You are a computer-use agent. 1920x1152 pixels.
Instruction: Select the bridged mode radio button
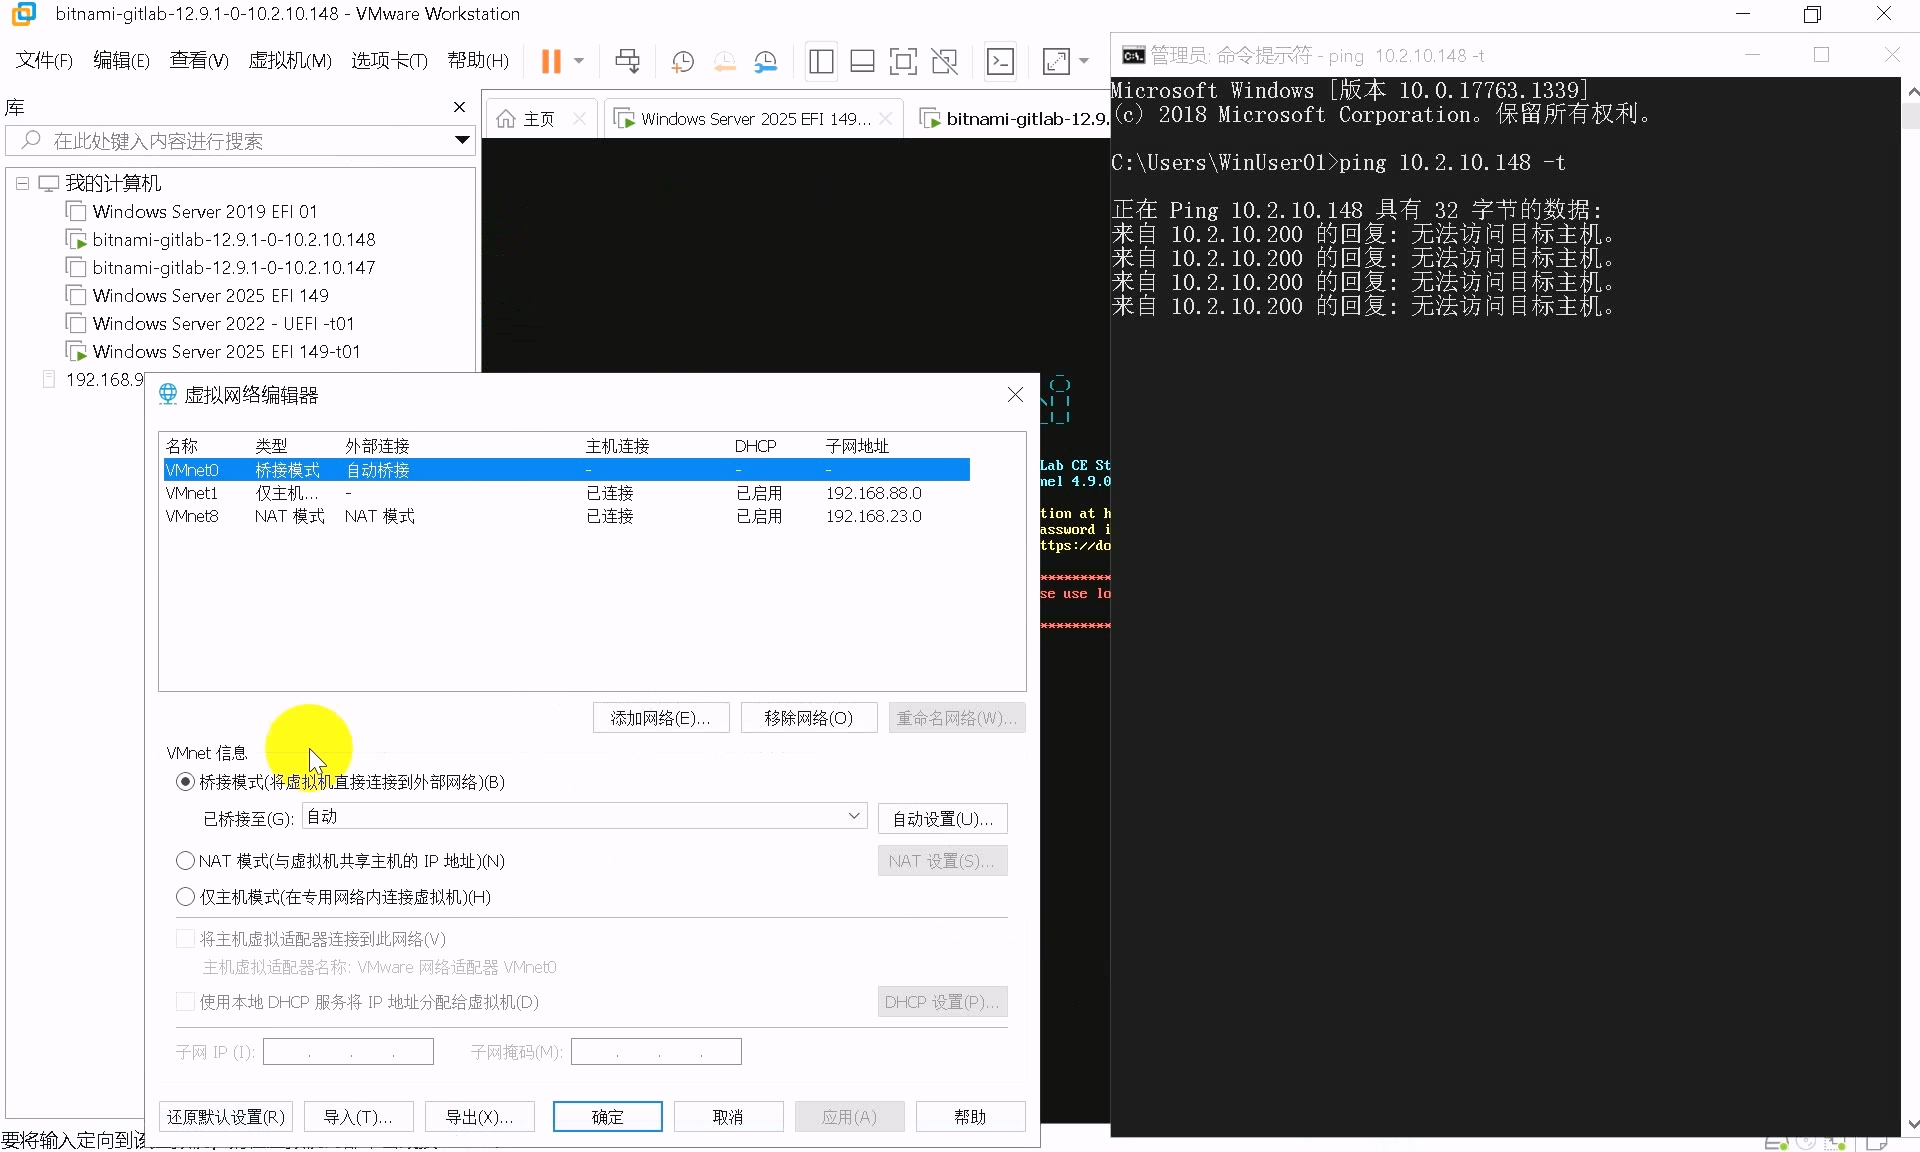point(185,782)
